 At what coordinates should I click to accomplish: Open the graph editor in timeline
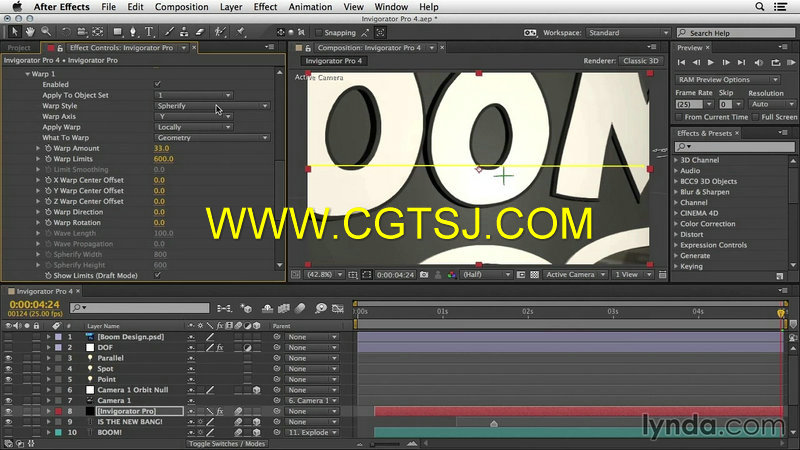point(337,308)
